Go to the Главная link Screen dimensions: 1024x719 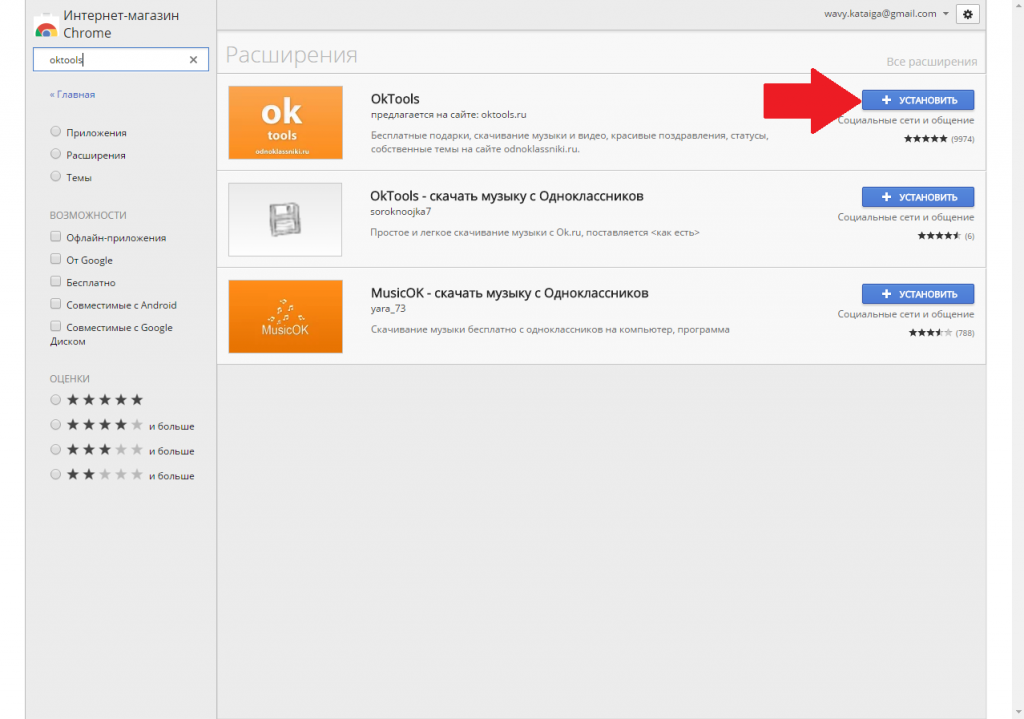72,95
